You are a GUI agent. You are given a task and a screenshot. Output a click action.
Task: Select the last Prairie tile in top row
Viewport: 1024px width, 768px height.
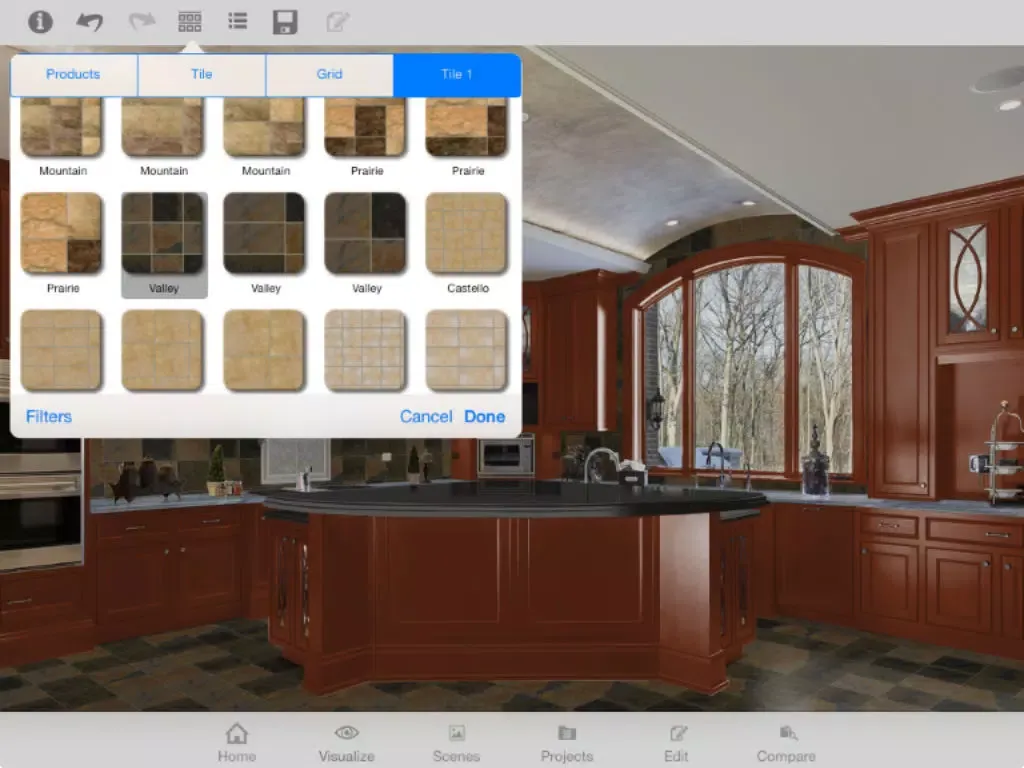click(466, 127)
